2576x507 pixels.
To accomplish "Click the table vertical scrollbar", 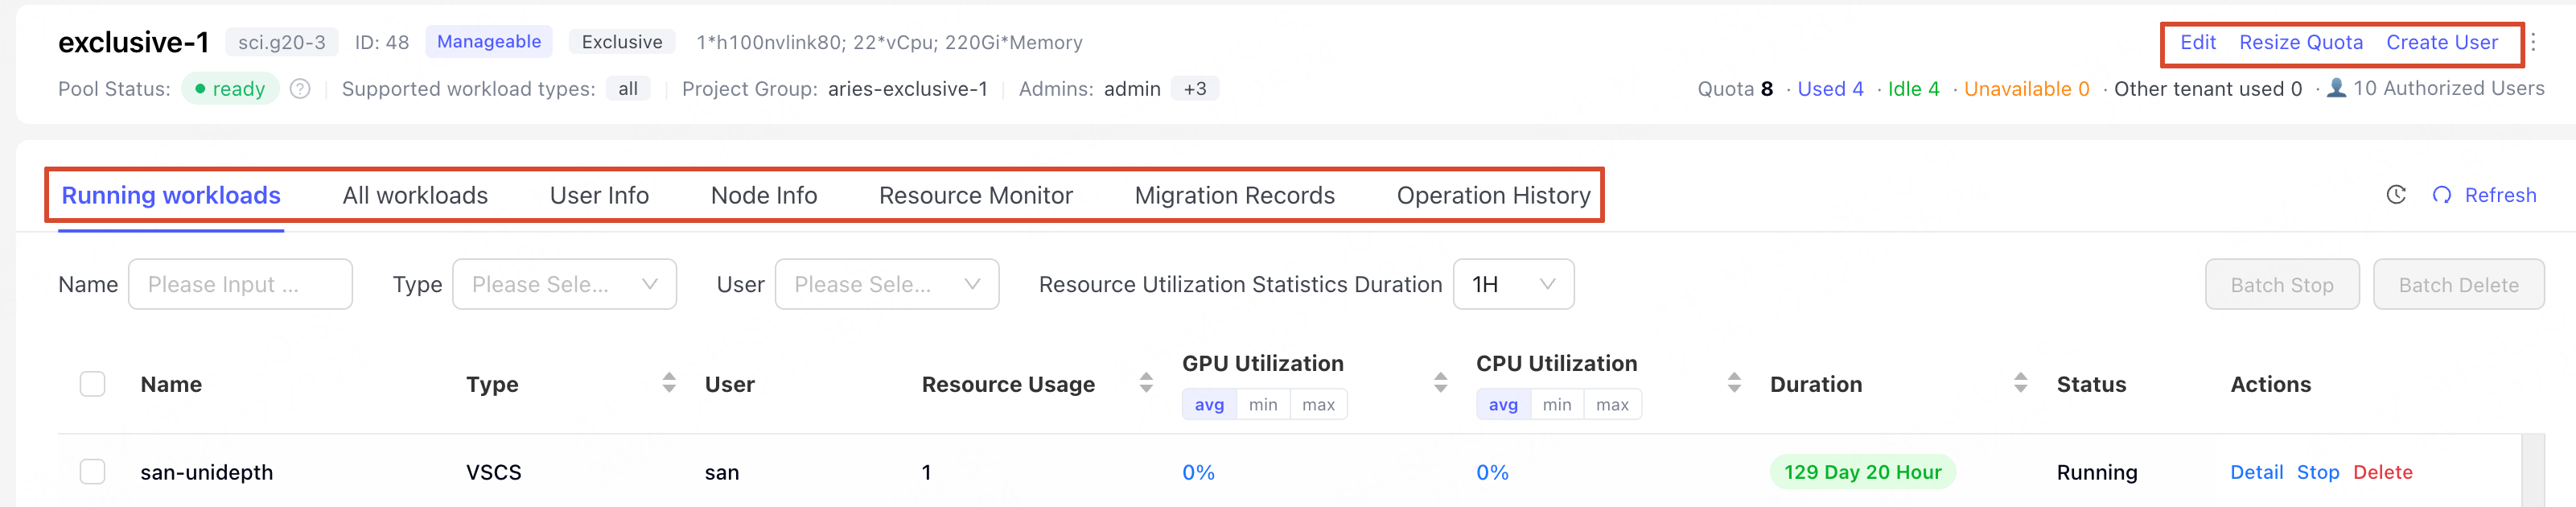I will (x=2532, y=471).
